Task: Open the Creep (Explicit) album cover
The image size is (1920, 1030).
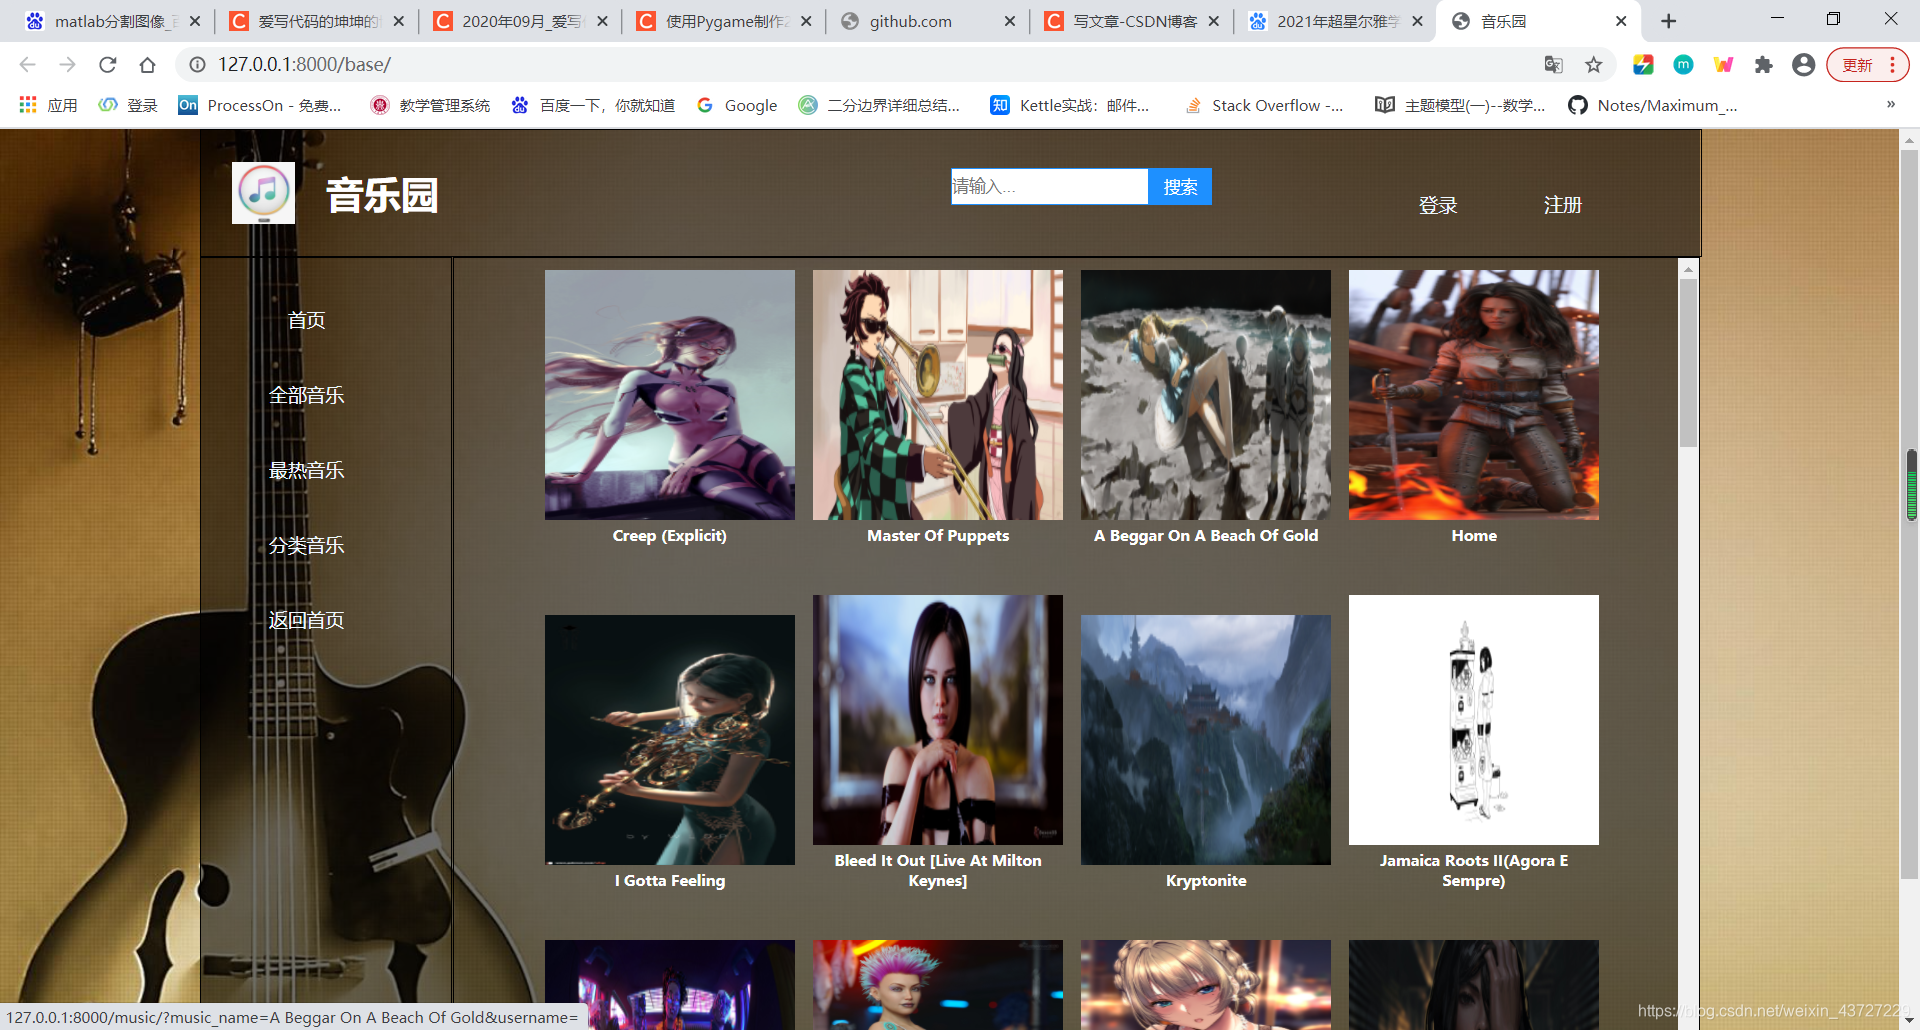Action: point(670,395)
